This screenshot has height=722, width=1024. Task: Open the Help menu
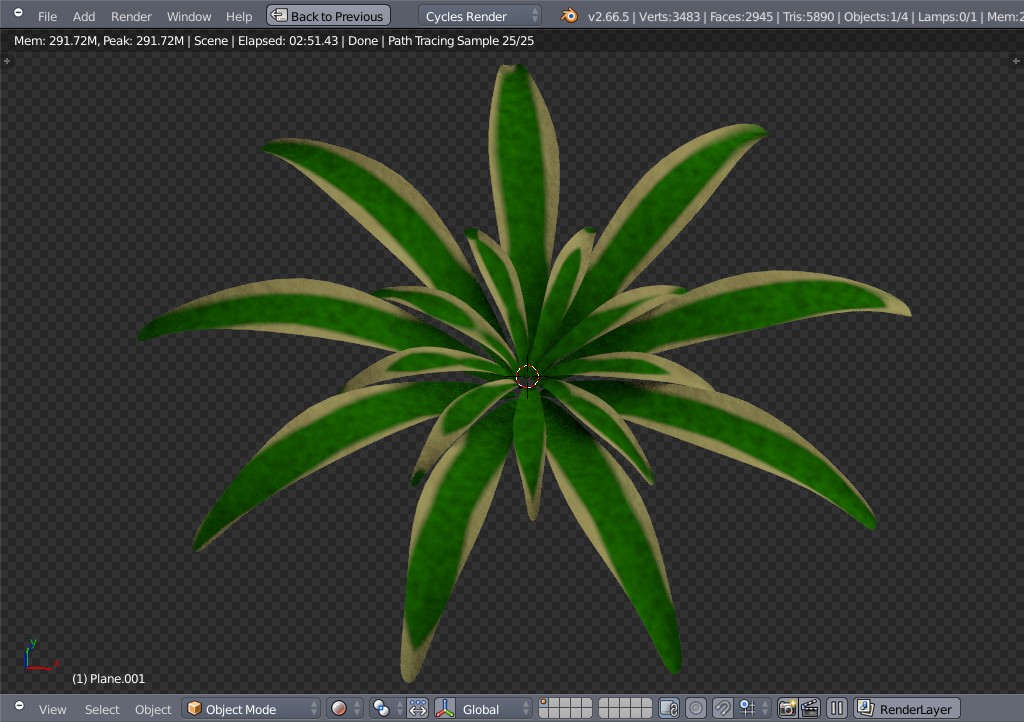[x=238, y=16]
